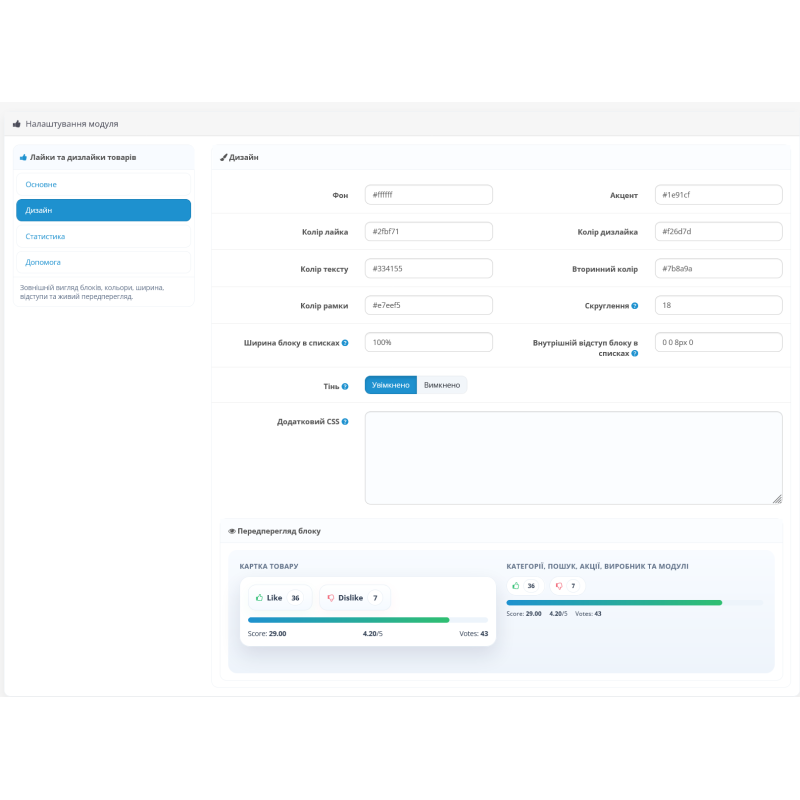Click inside the Додатковий CSS textarea
This screenshot has width=800, height=800.
[x=573, y=458]
